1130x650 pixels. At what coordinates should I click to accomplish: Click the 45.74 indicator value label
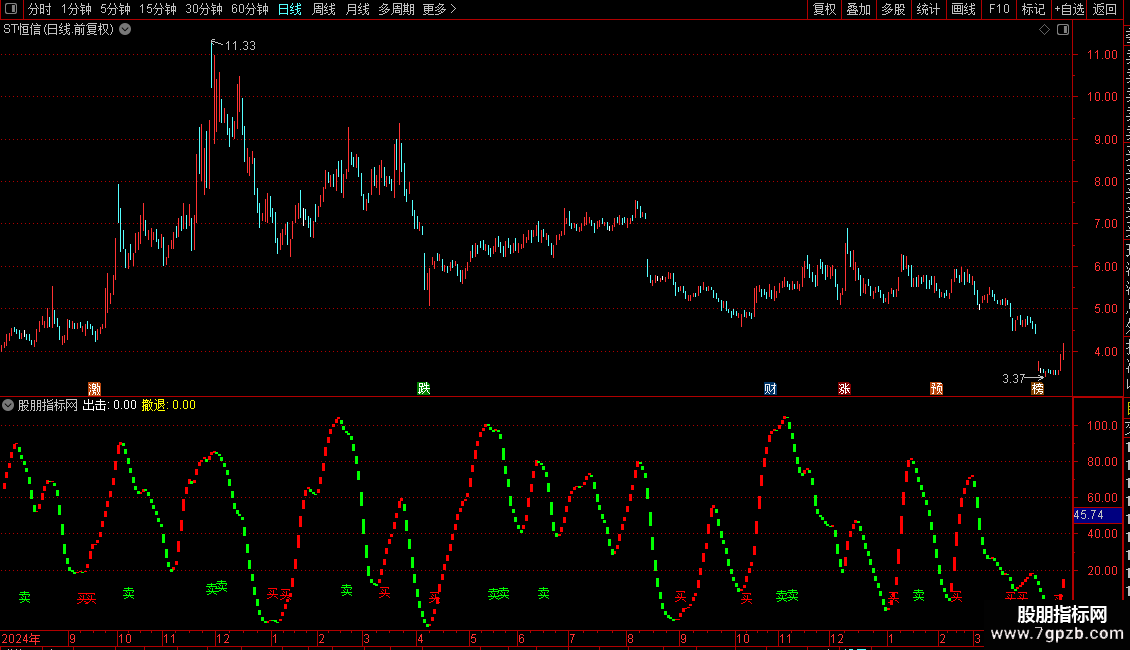click(1089, 515)
